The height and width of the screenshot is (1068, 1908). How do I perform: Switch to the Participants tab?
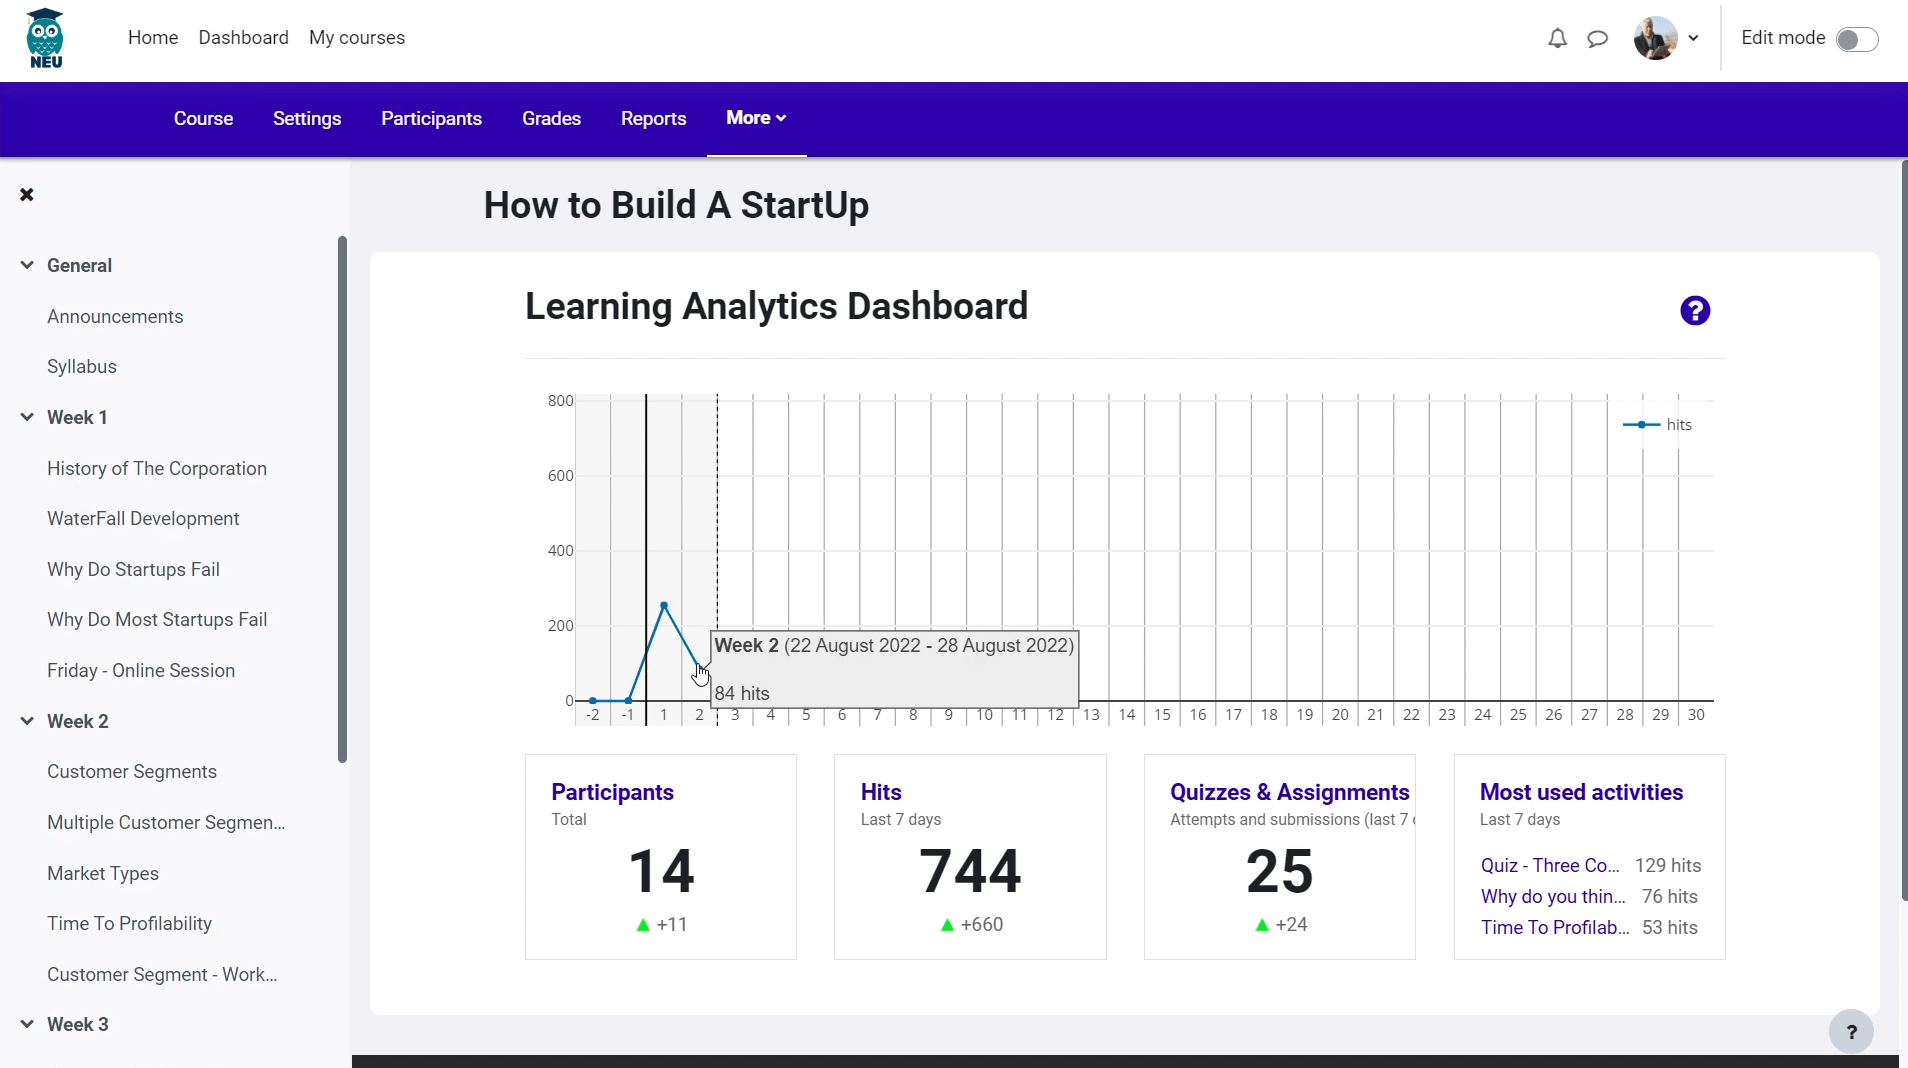pyautogui.click(x=431, y=118)
